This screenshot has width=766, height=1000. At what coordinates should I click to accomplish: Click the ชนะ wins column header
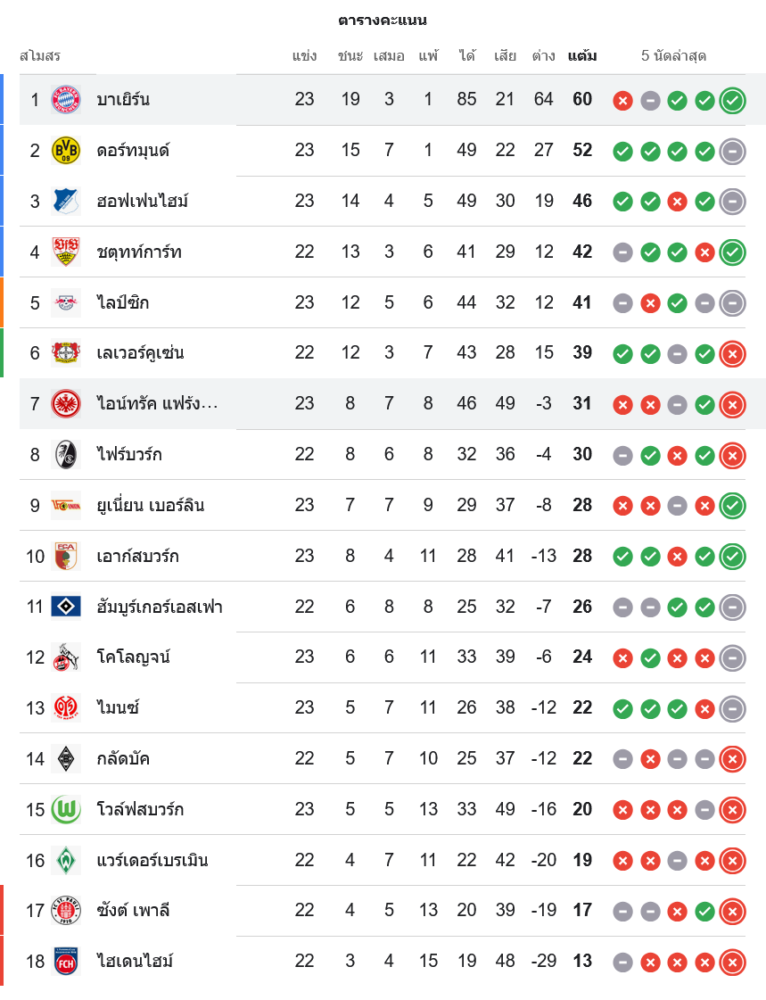[x=350, y=56]
